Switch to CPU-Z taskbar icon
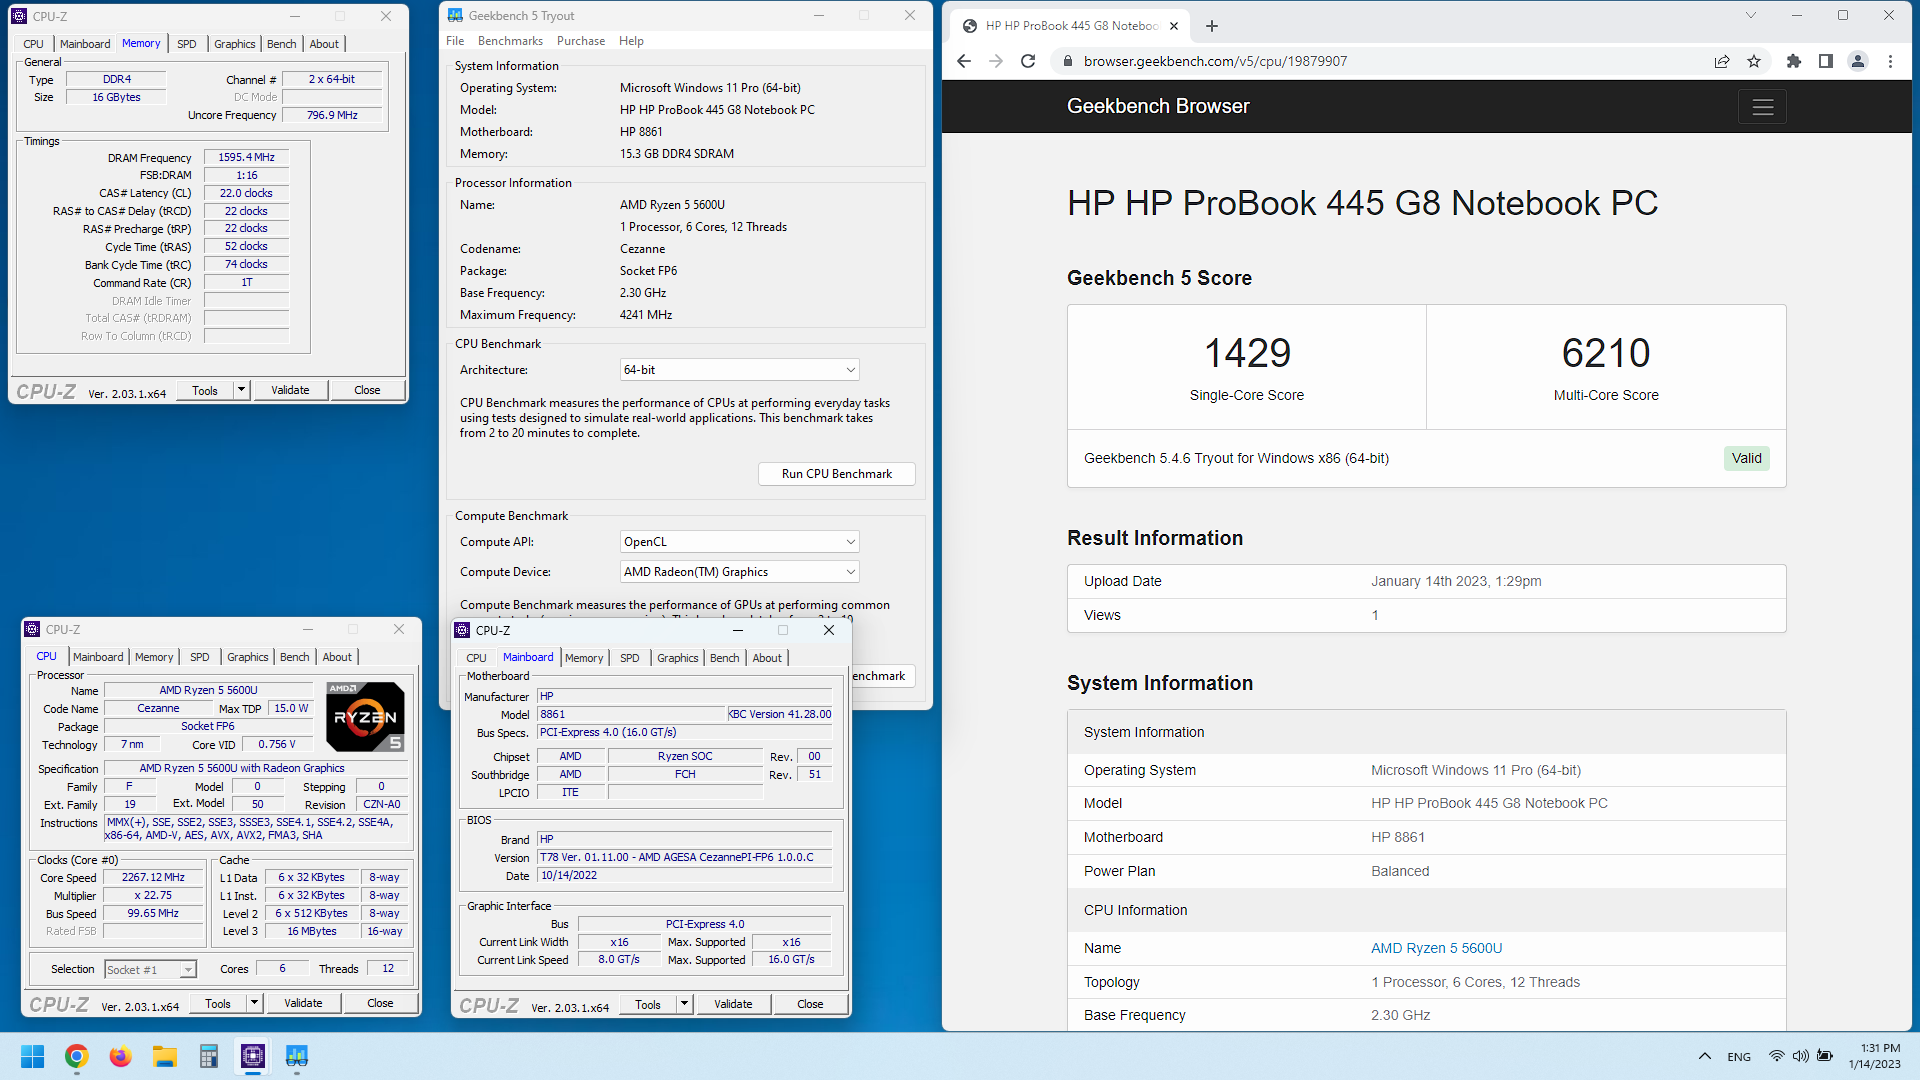Viewport: 1920px width, 1080px height. click(x=253, y=1056)
